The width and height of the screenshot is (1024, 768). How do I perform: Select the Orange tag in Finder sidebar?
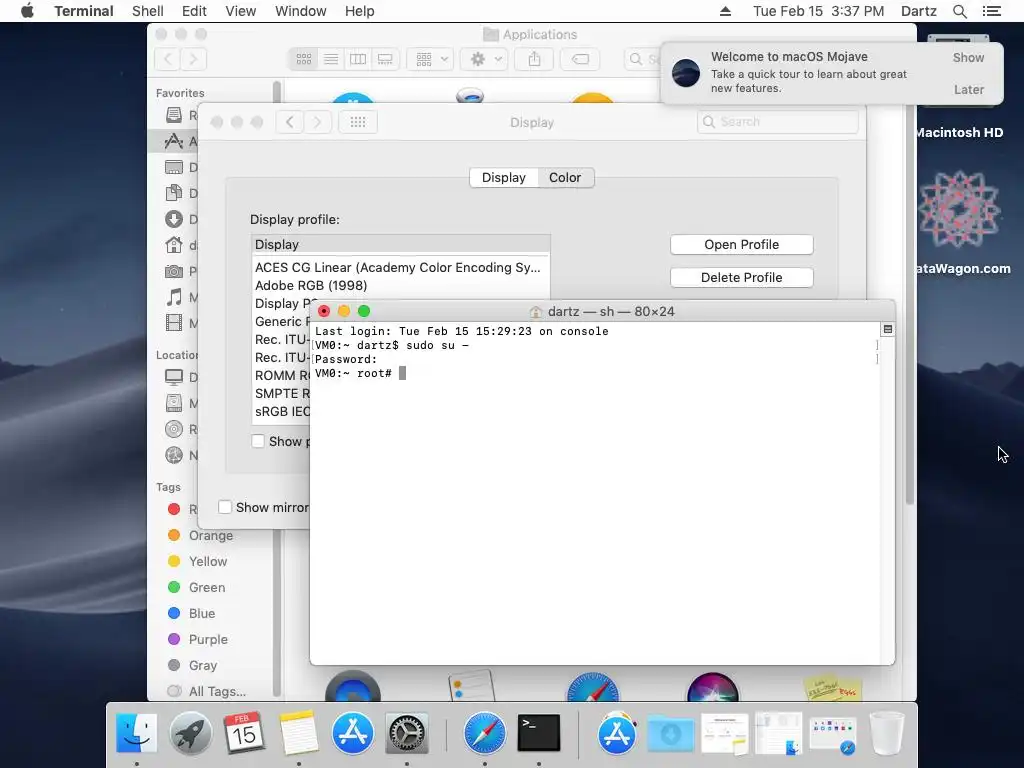[200, 536]
